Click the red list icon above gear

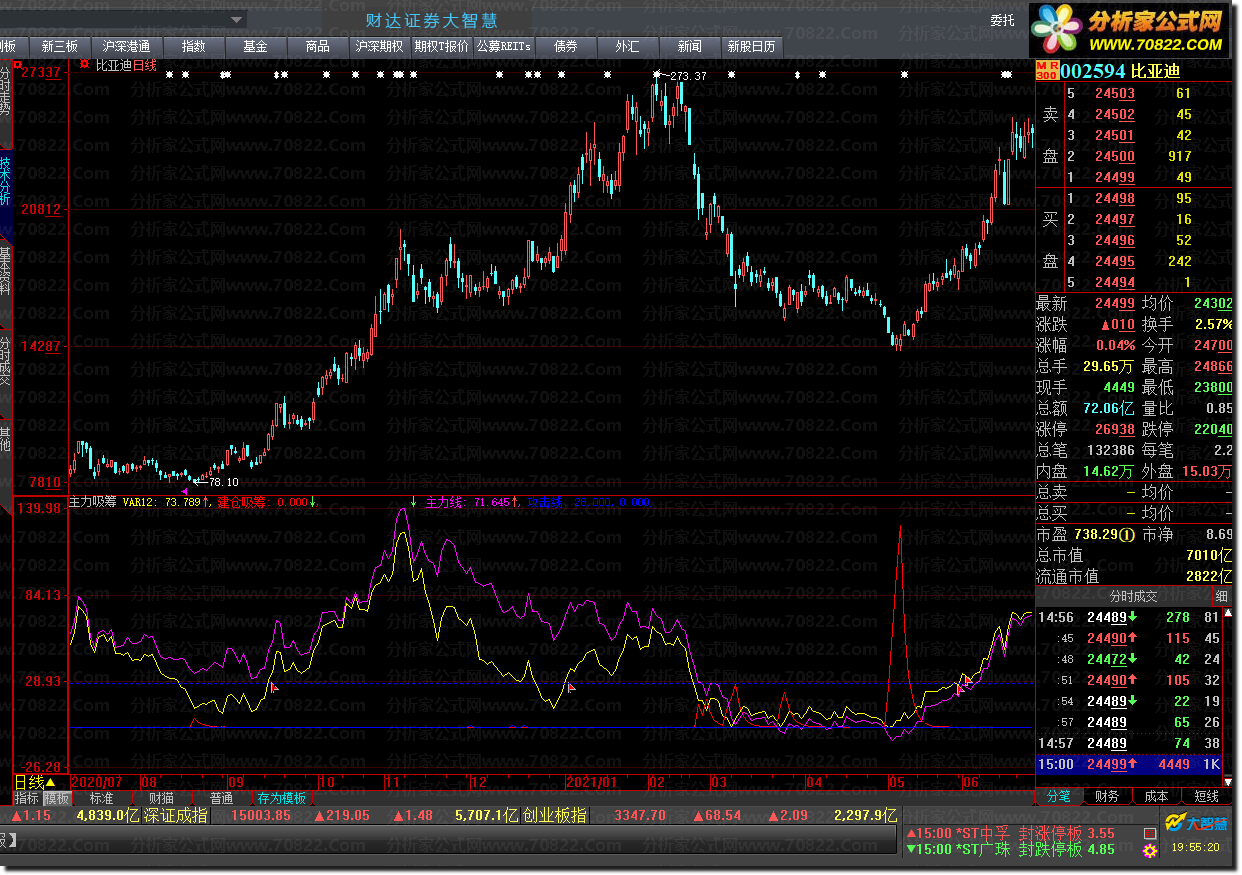pos(1151,832)
